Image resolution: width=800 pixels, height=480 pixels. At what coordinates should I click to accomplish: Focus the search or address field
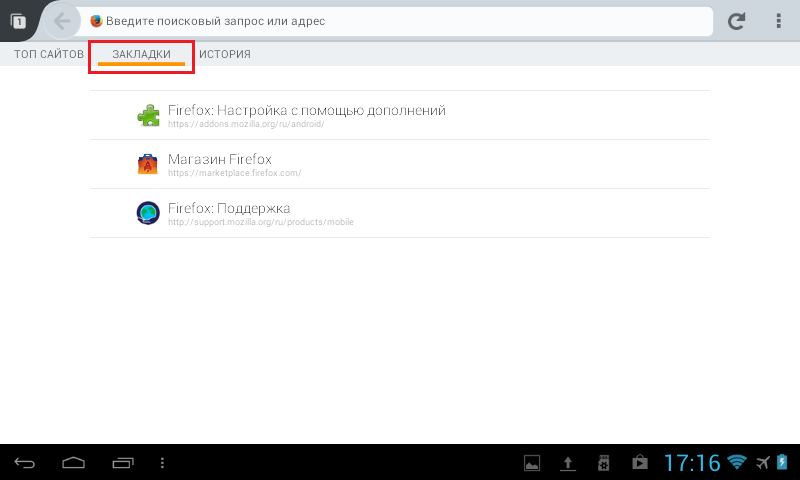[x=395, y=21]
